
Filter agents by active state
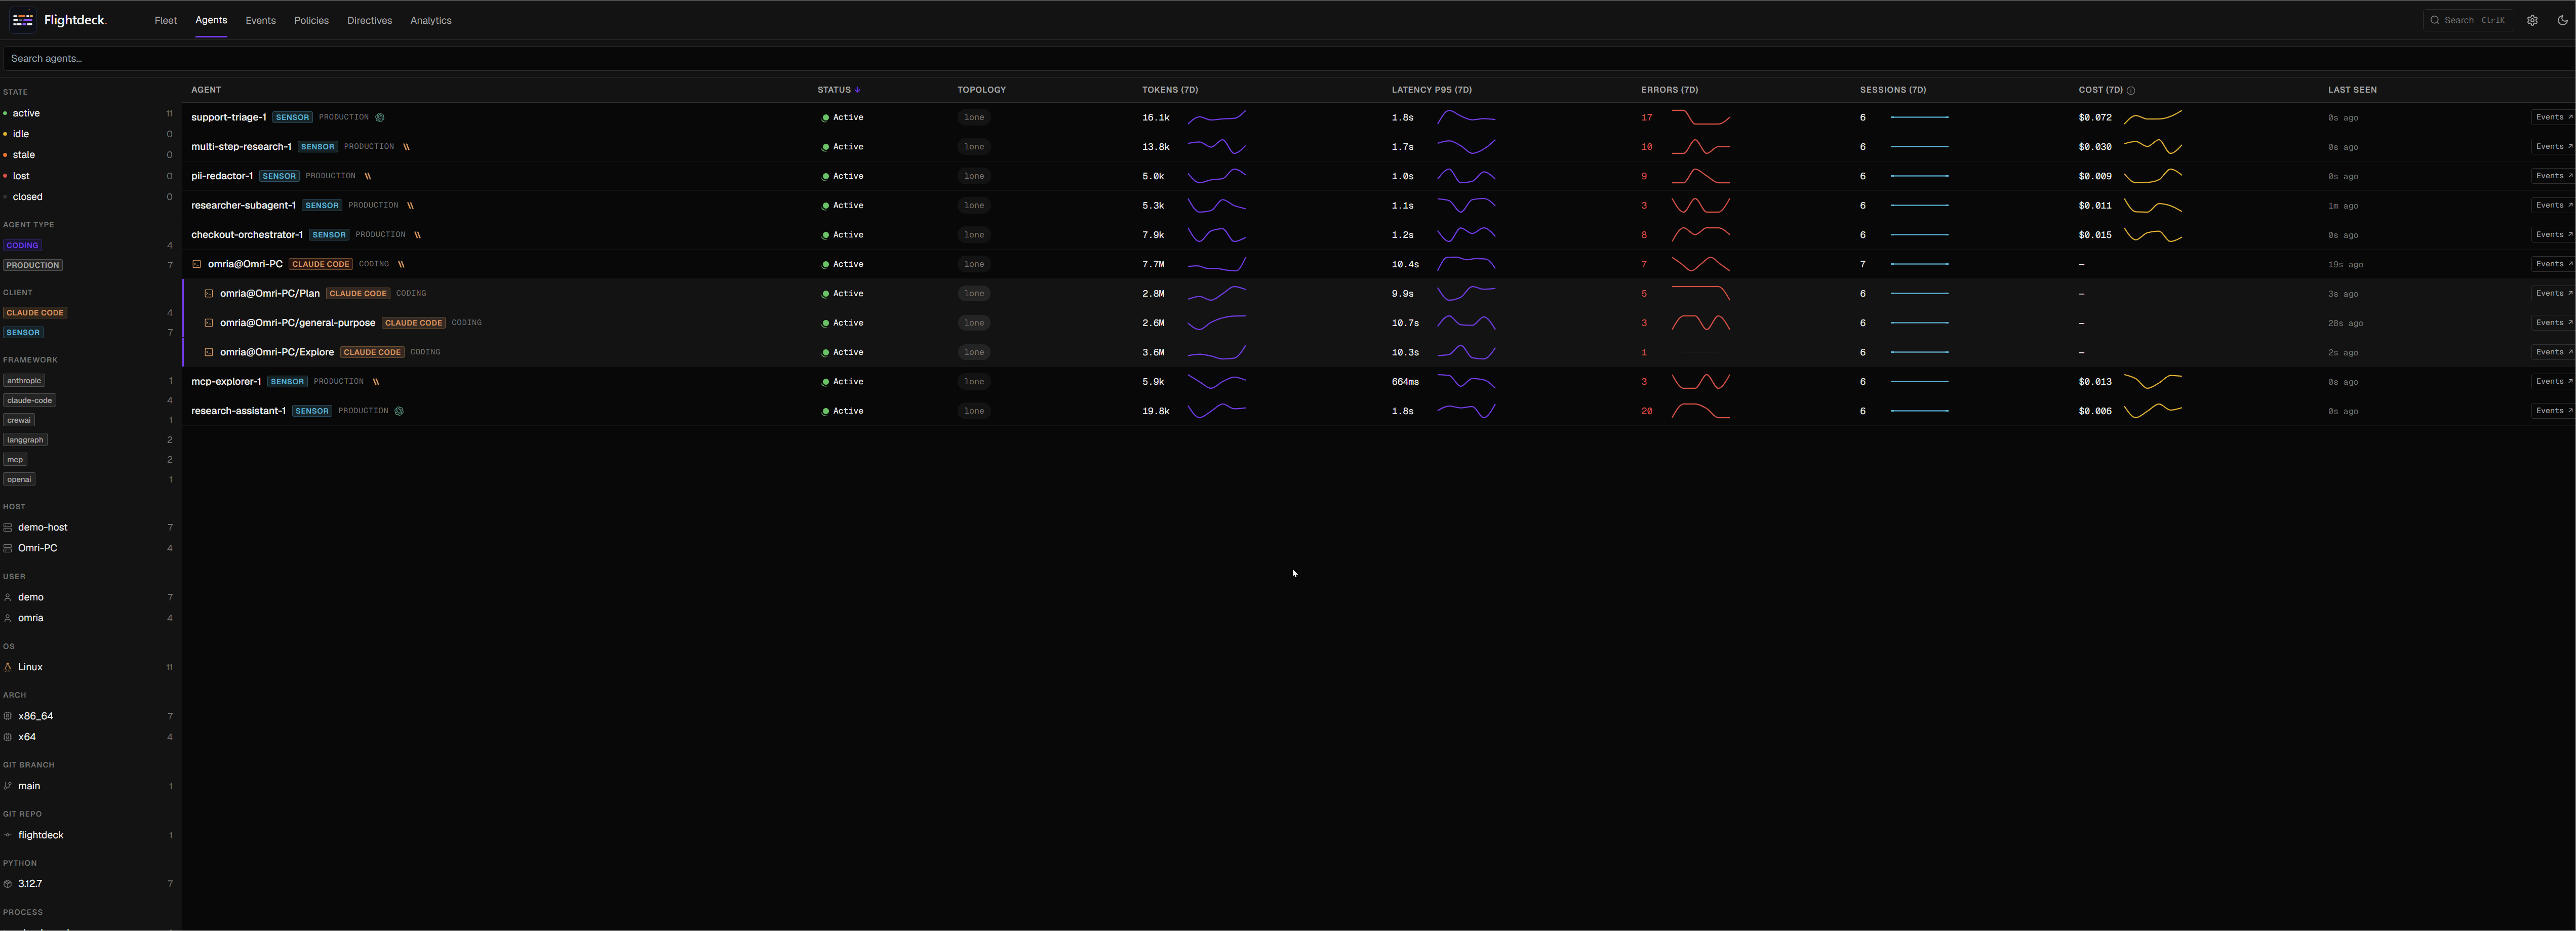click(88, 113)
